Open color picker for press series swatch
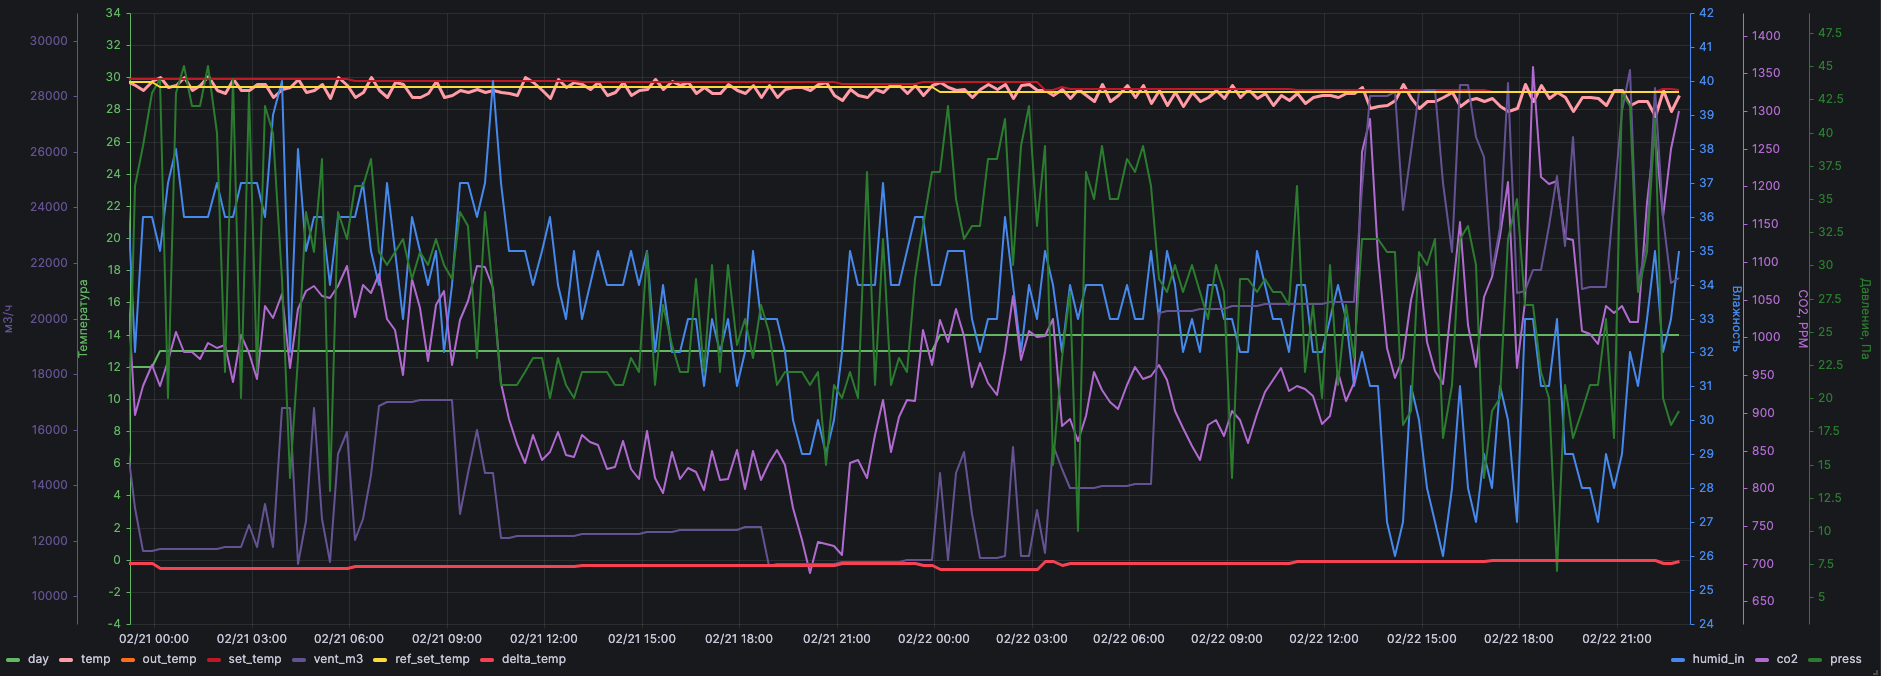This screenshot has width=1881, height=676. [1815, 660]
